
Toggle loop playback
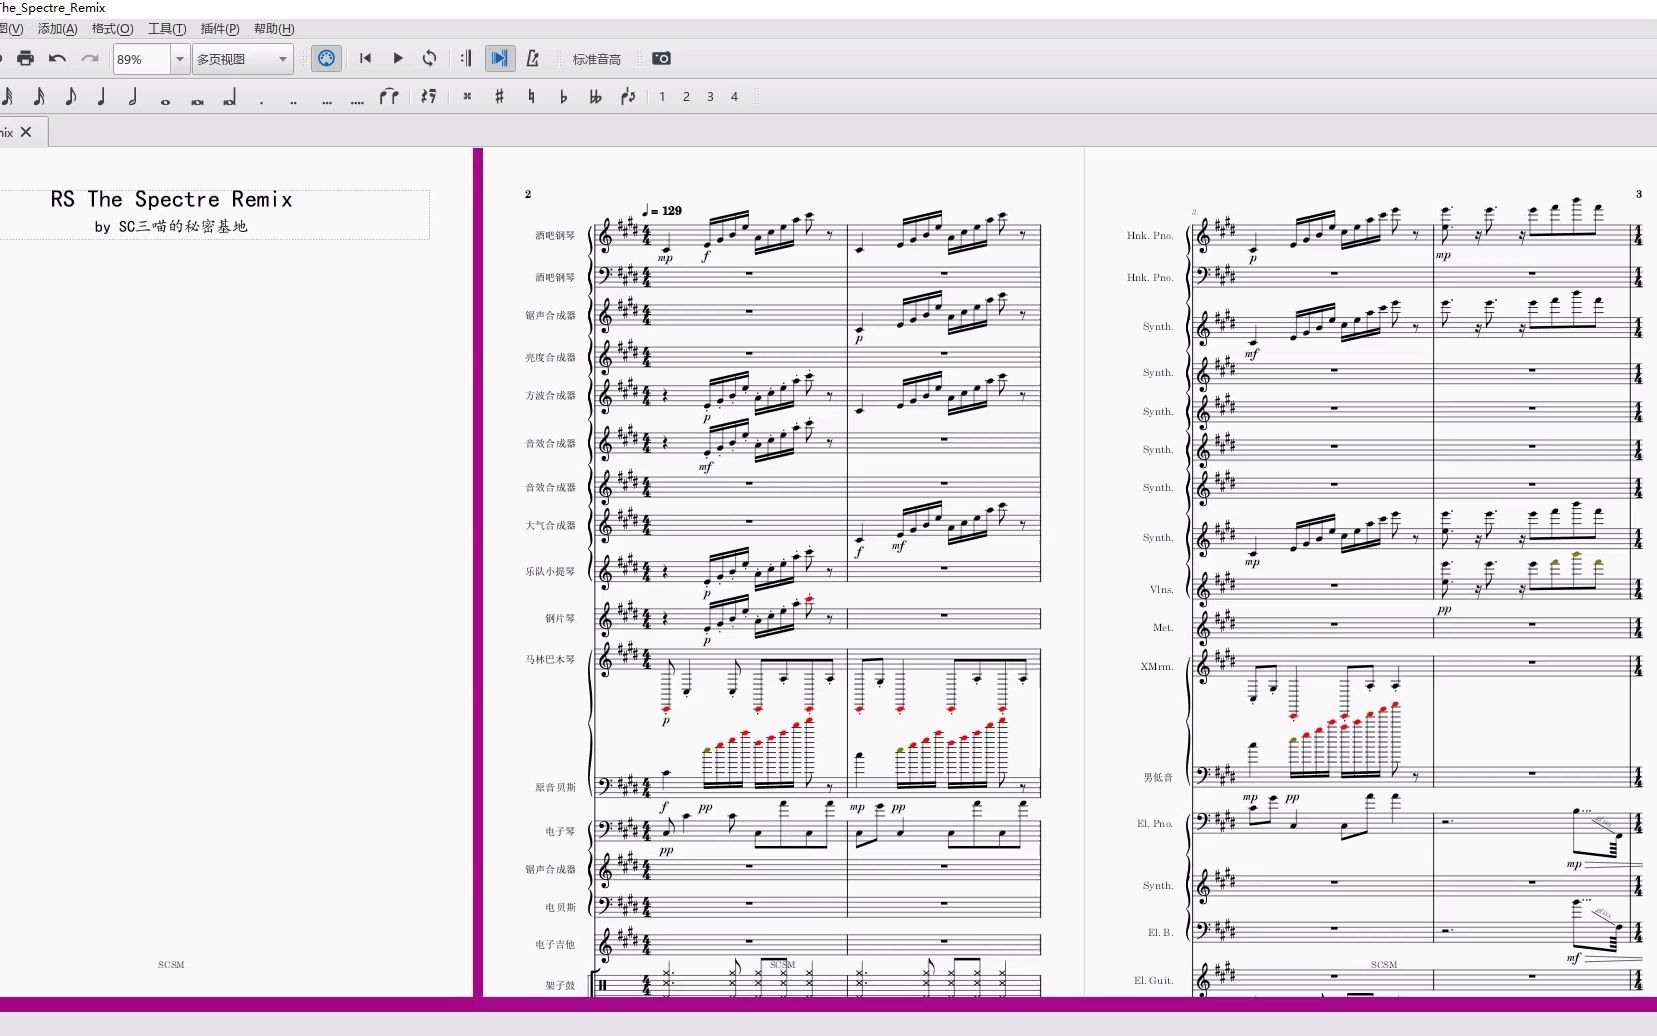tap(429, 59)
